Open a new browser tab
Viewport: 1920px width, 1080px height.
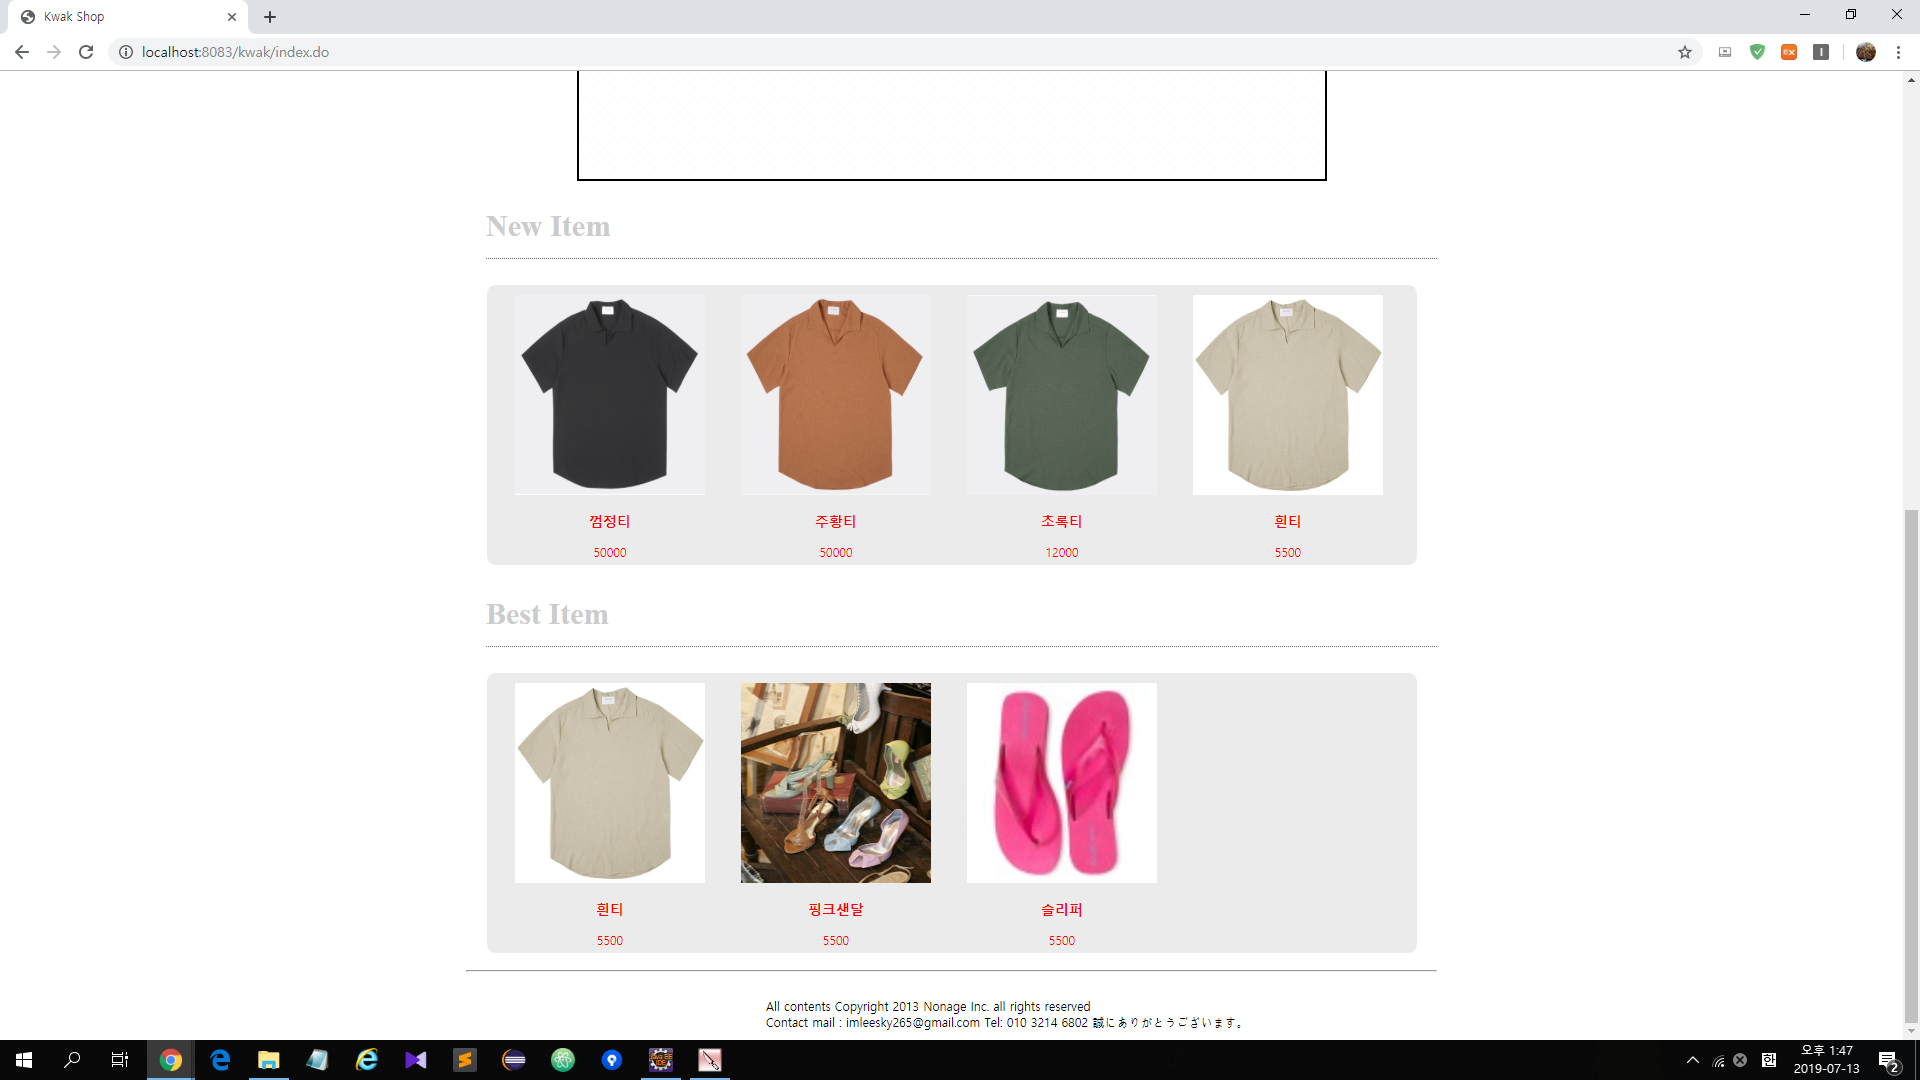pyautogui.click(x=270, y=17)
